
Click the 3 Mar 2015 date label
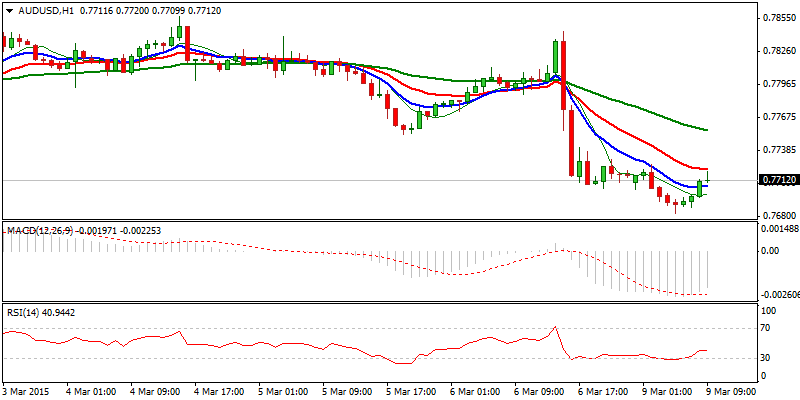click(27, 391)
